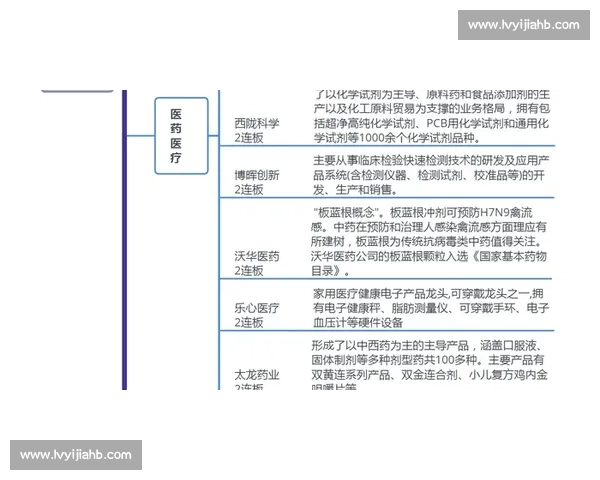
Task: Click the line mentioning 双黄连系列产品
Action: [429, 375]
